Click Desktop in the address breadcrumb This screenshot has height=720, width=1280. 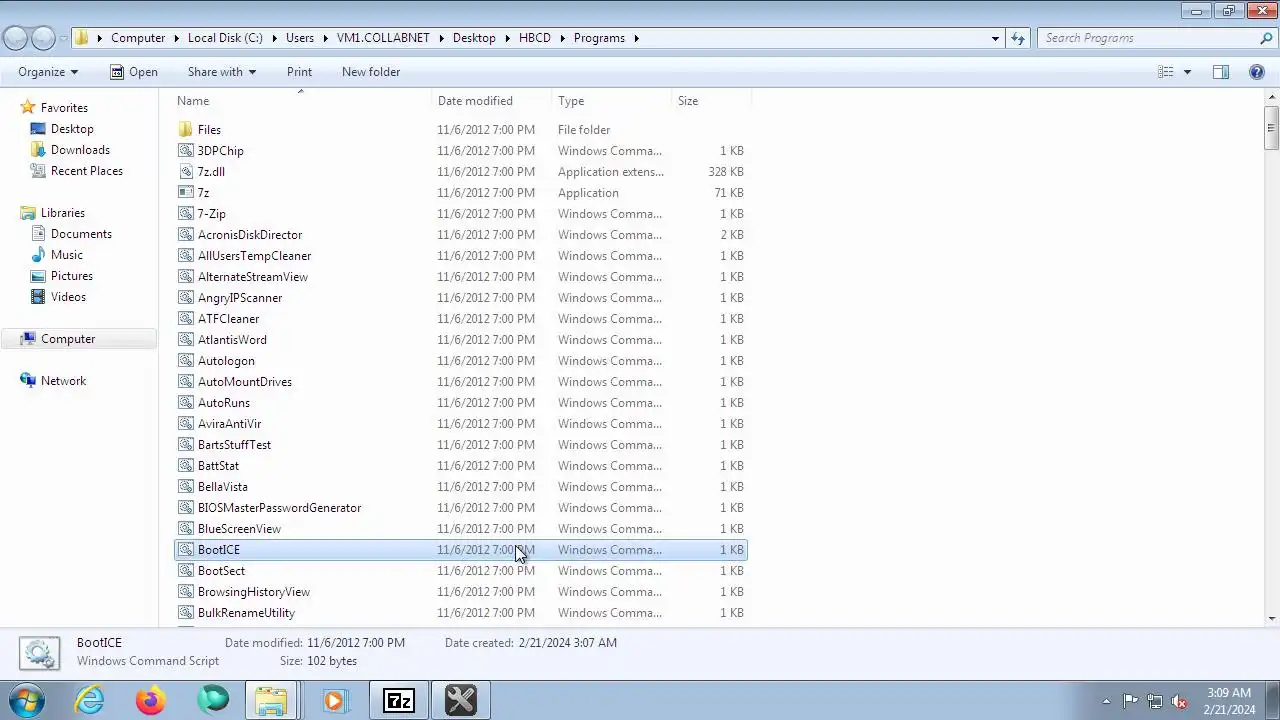pyautogui.click(x=474, y=38)
